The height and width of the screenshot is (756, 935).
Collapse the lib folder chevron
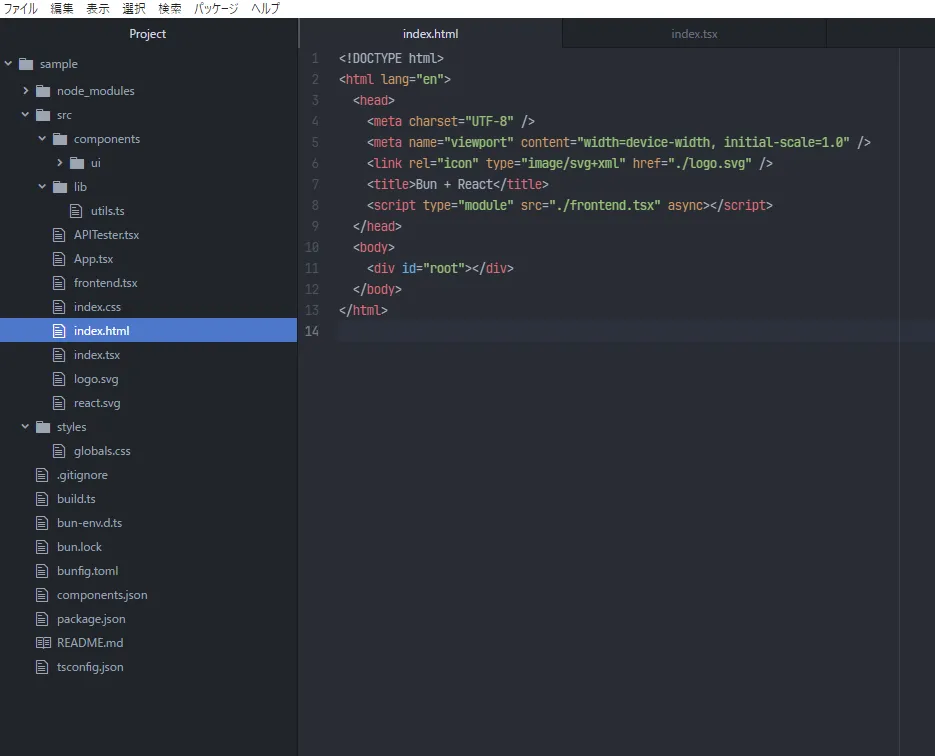(42, 186)
